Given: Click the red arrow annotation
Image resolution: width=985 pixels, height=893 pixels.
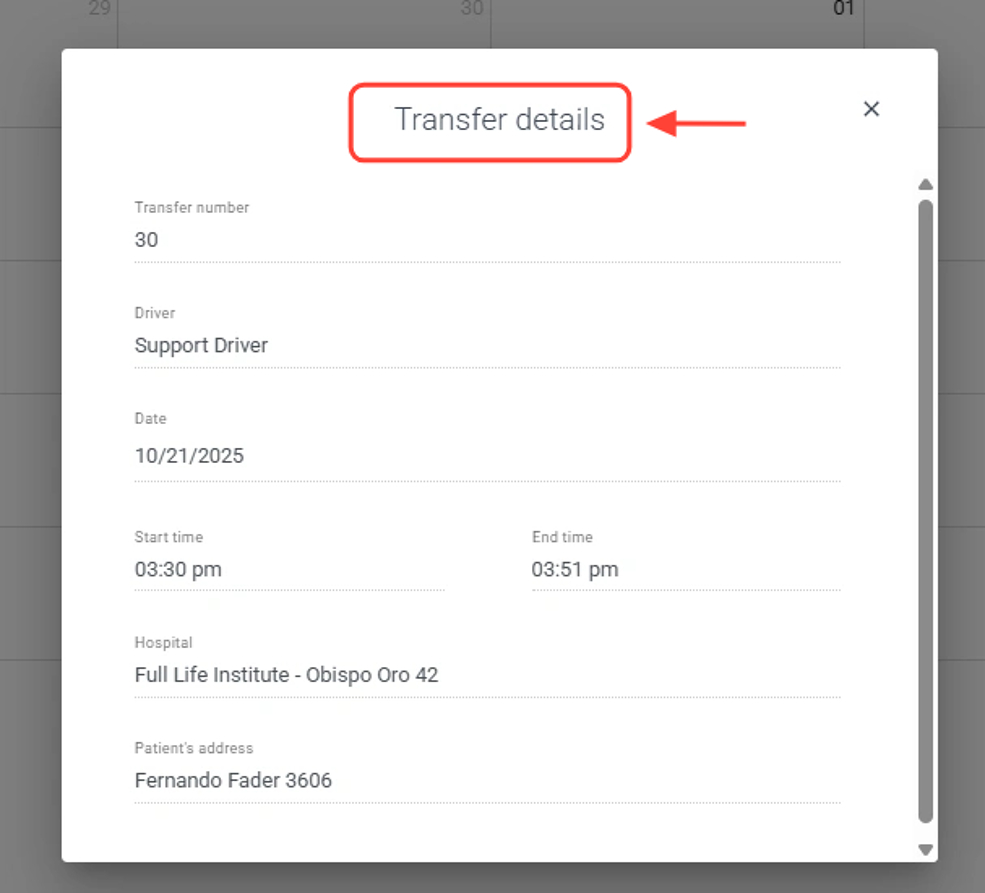Looking at the screenshot, I should click(x=697, y=124).
